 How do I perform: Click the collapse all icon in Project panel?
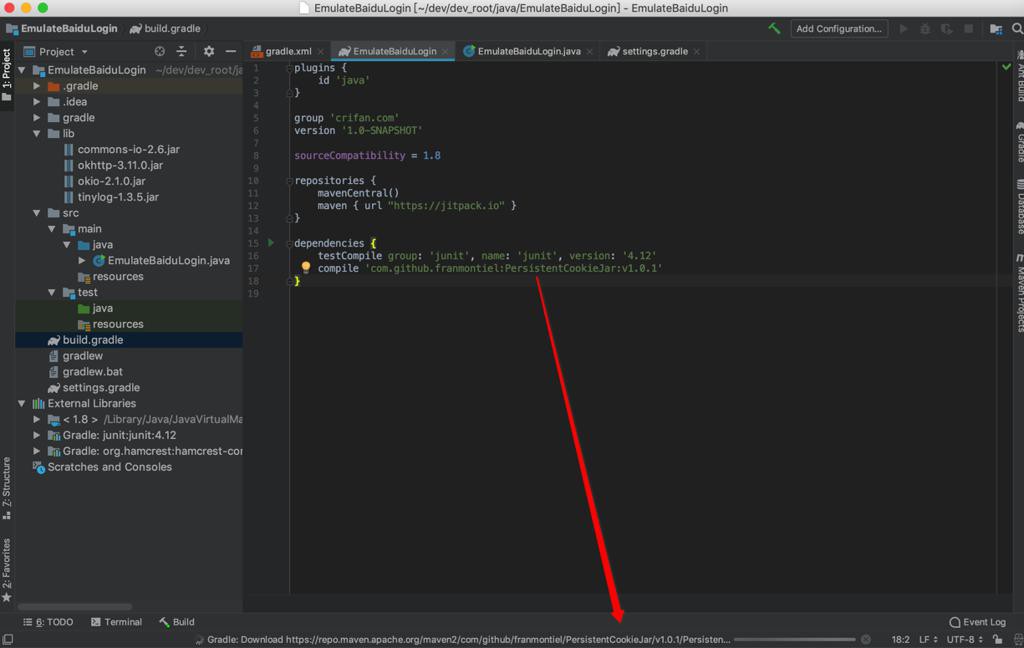point(182,51)
